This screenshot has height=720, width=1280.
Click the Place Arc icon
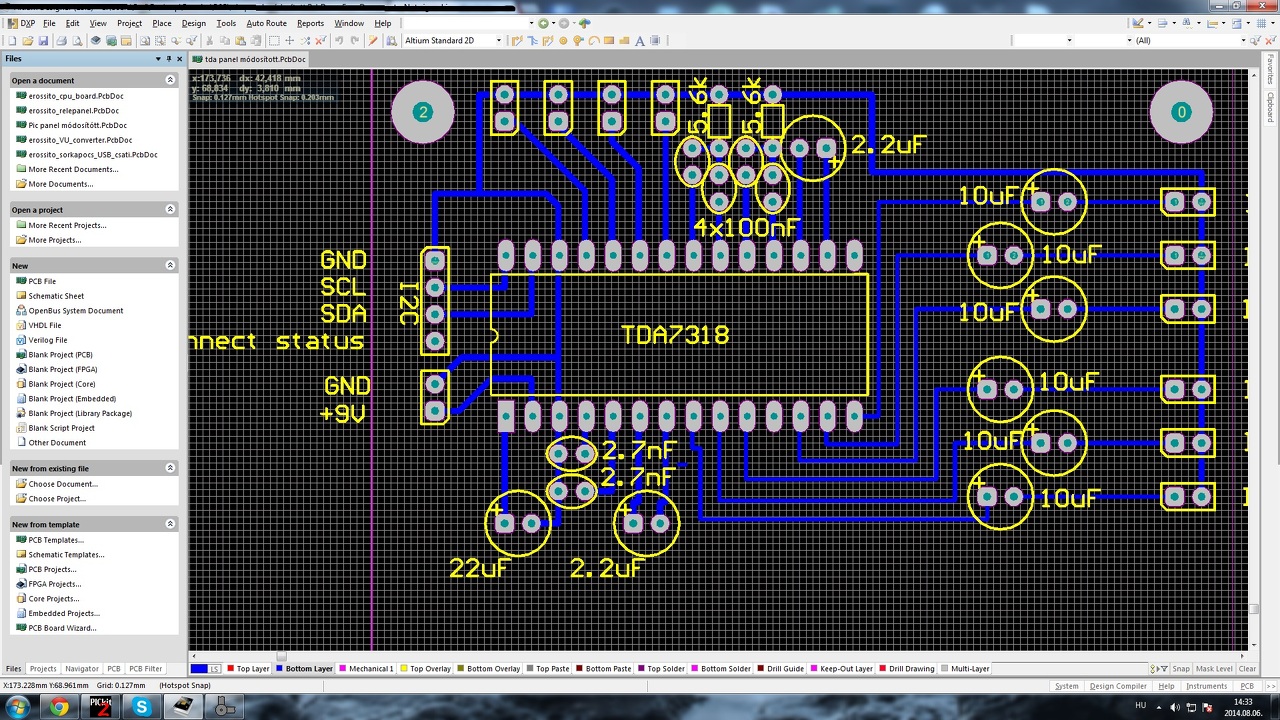click(594, 40)
